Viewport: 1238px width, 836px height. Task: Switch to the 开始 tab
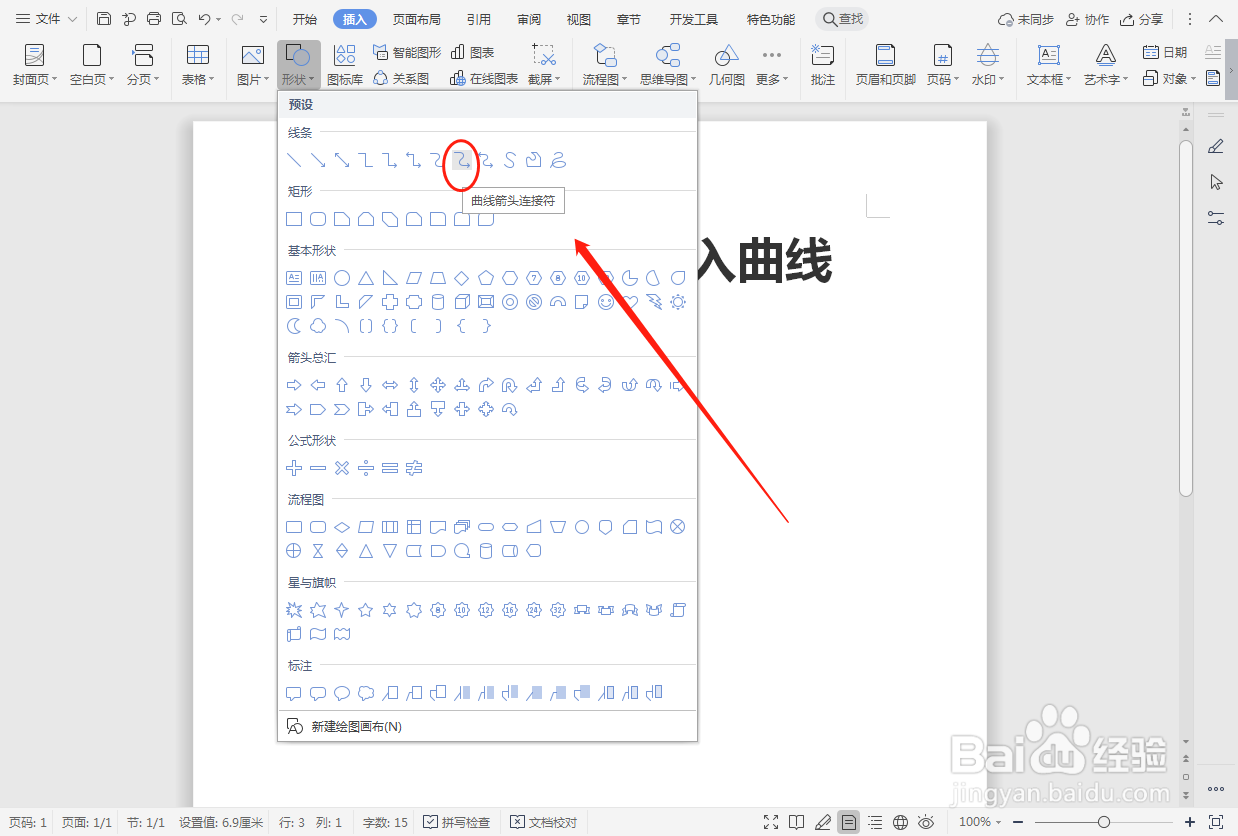tap(305, 19)
